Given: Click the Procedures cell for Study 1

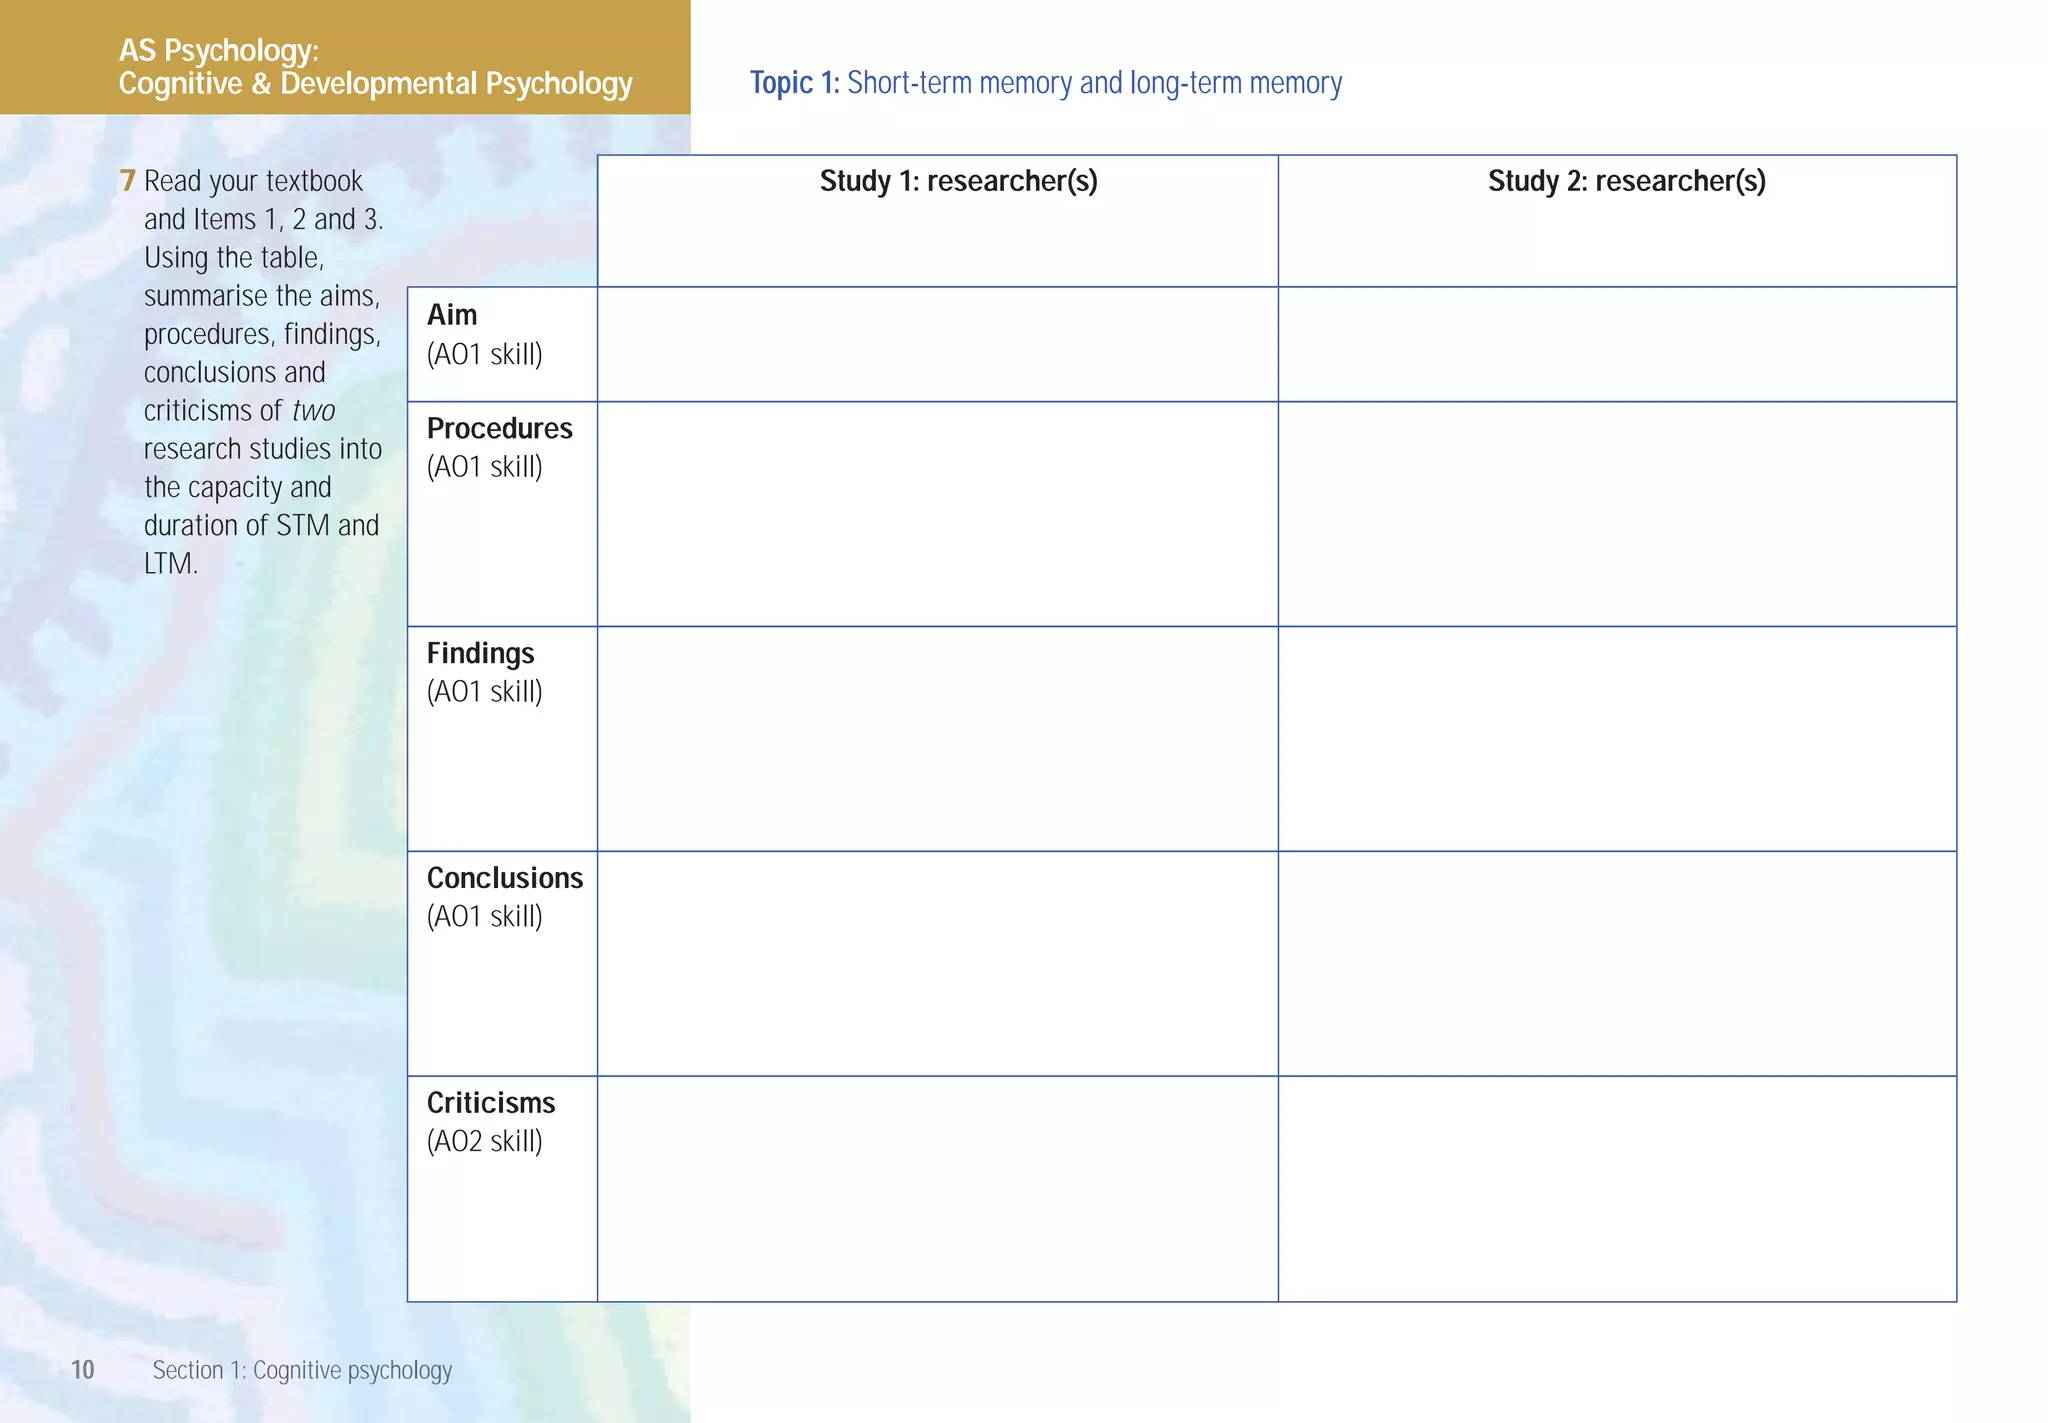Looking at the screenshot, I should pyautogui.click(x=937, y=514).
